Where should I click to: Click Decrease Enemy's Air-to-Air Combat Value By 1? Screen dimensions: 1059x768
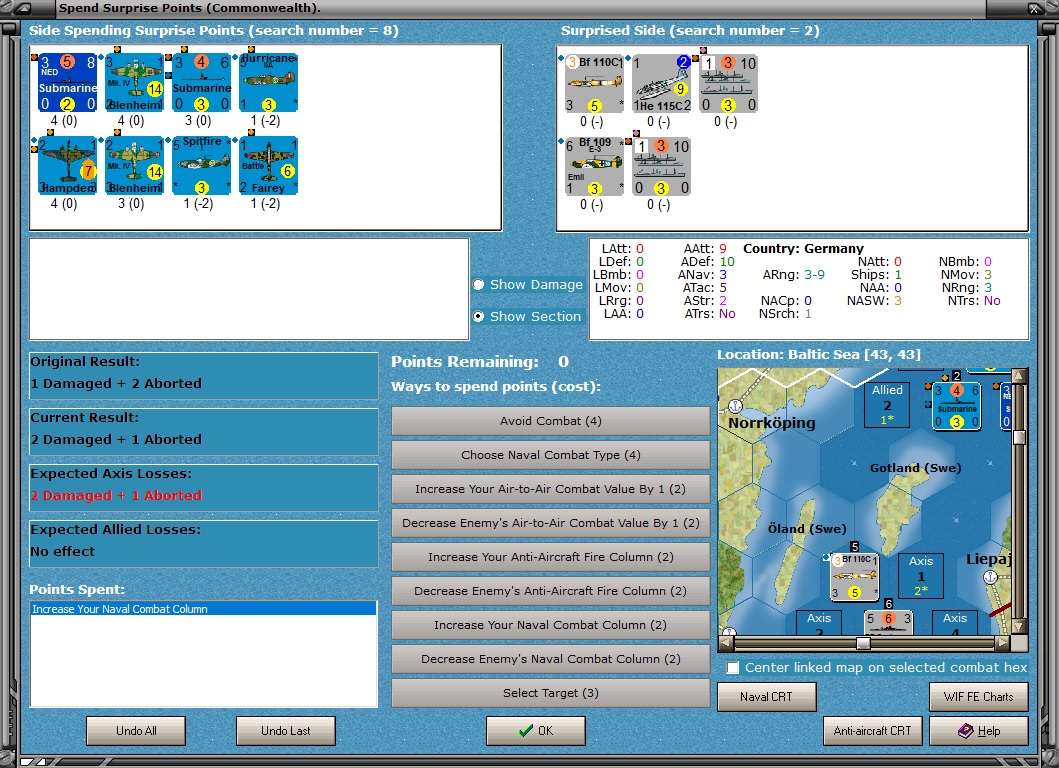[x=550, y=523]
